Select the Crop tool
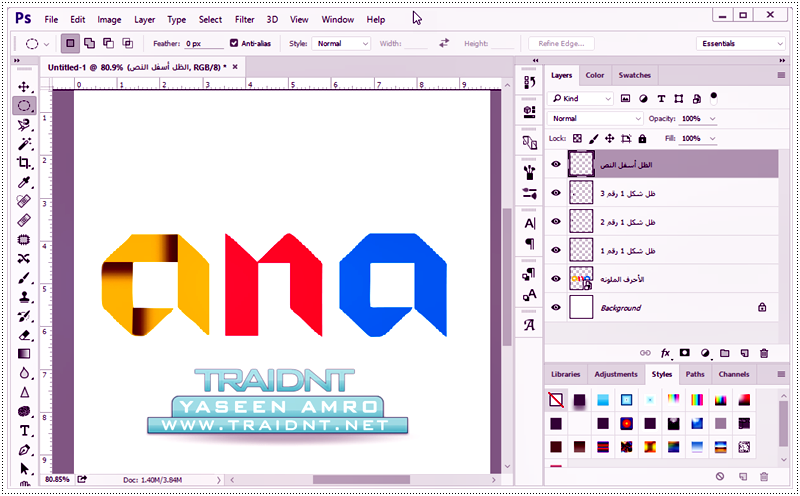800x496 pixels. 23,163
